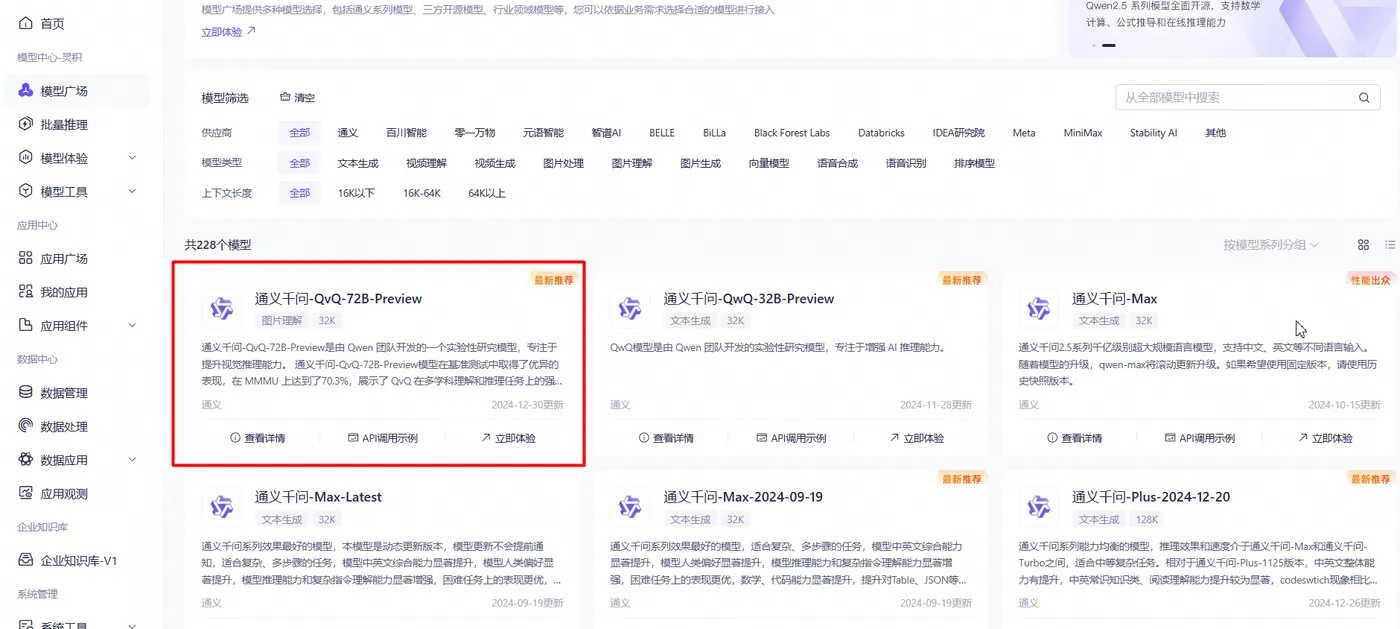The image size is (1400, 629).
Task: Open 企业知识库-V1 icon in sidebar
Action: click(26, 560)
